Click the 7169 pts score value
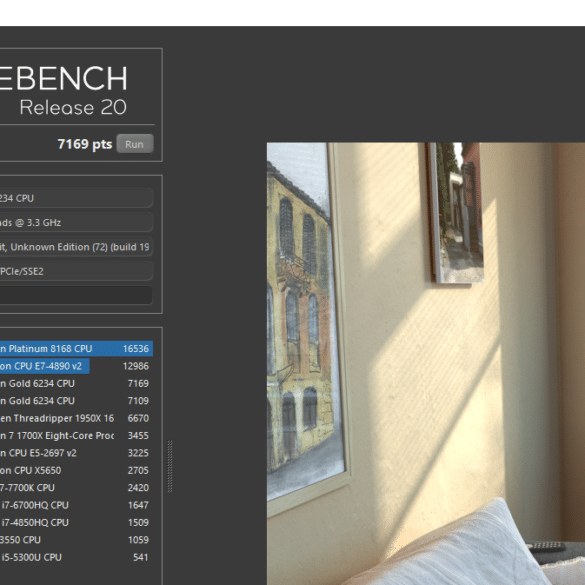Screen dimensions: 585x585 [85, 144]
